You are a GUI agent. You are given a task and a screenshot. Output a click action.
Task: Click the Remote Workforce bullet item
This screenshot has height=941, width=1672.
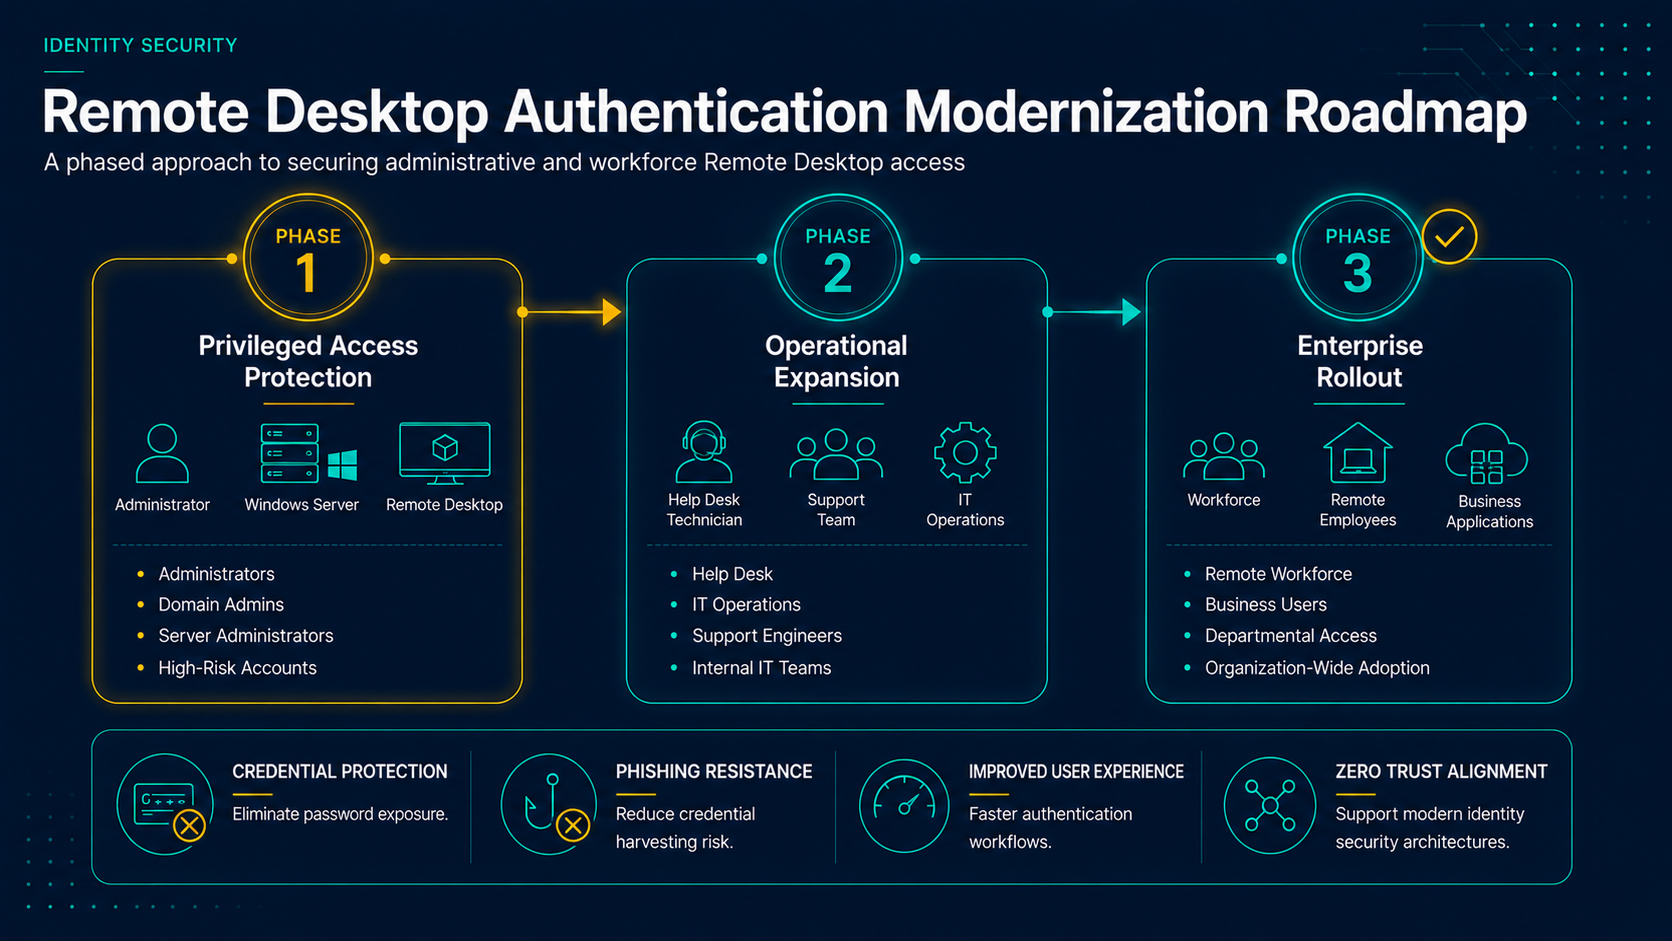coord(1278,574)
